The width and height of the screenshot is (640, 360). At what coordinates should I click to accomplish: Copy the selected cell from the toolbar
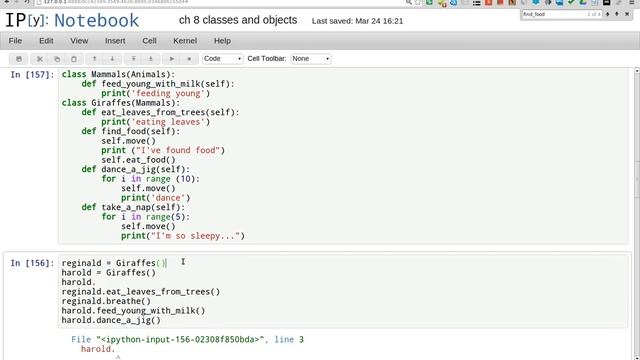point(57,59)
